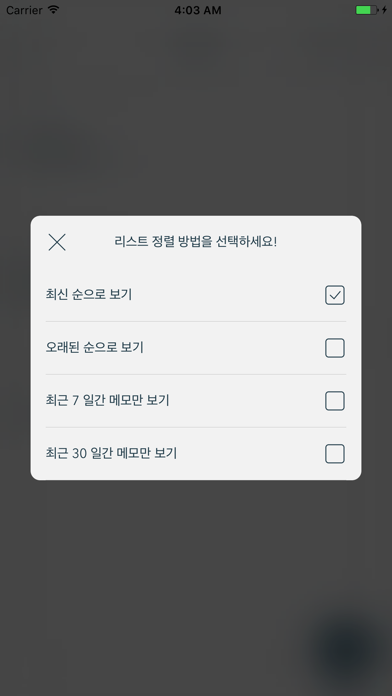
Task: Tap the 리스트 정렬 방법을 선택하세요! title
Action: pos(196,242)
